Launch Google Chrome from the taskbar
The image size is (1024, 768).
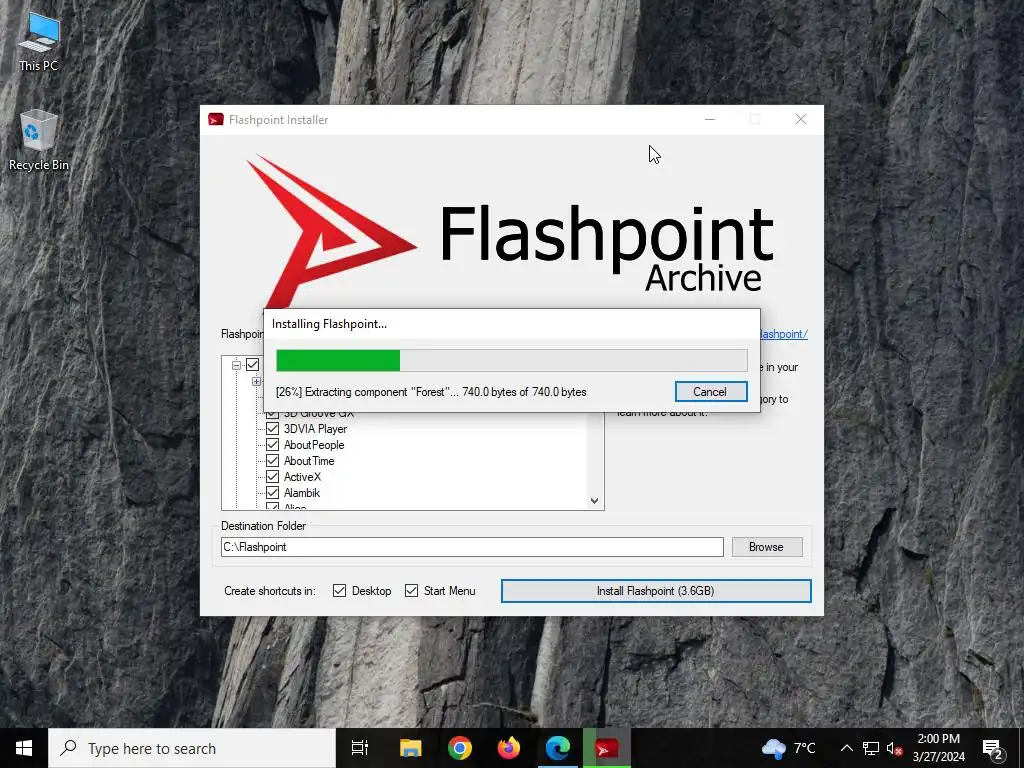[460, 748]
